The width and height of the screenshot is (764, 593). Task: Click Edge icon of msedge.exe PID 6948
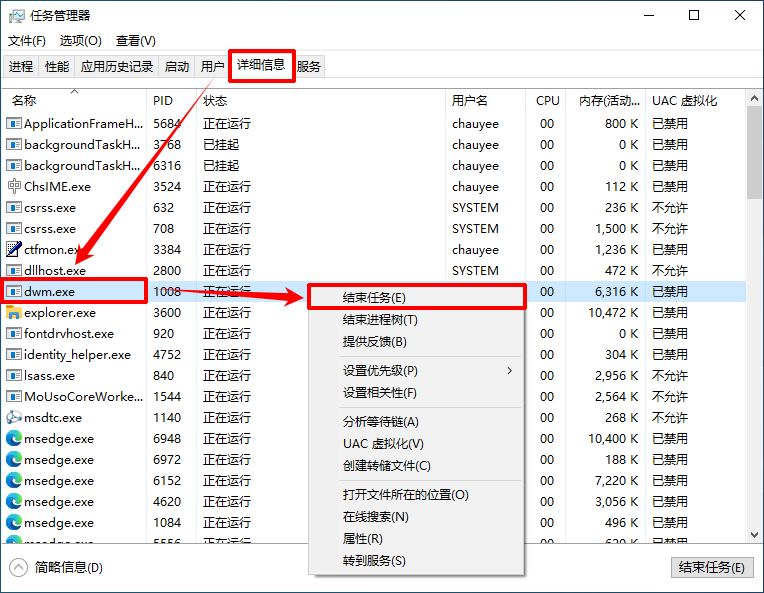(x=14, y=439)
